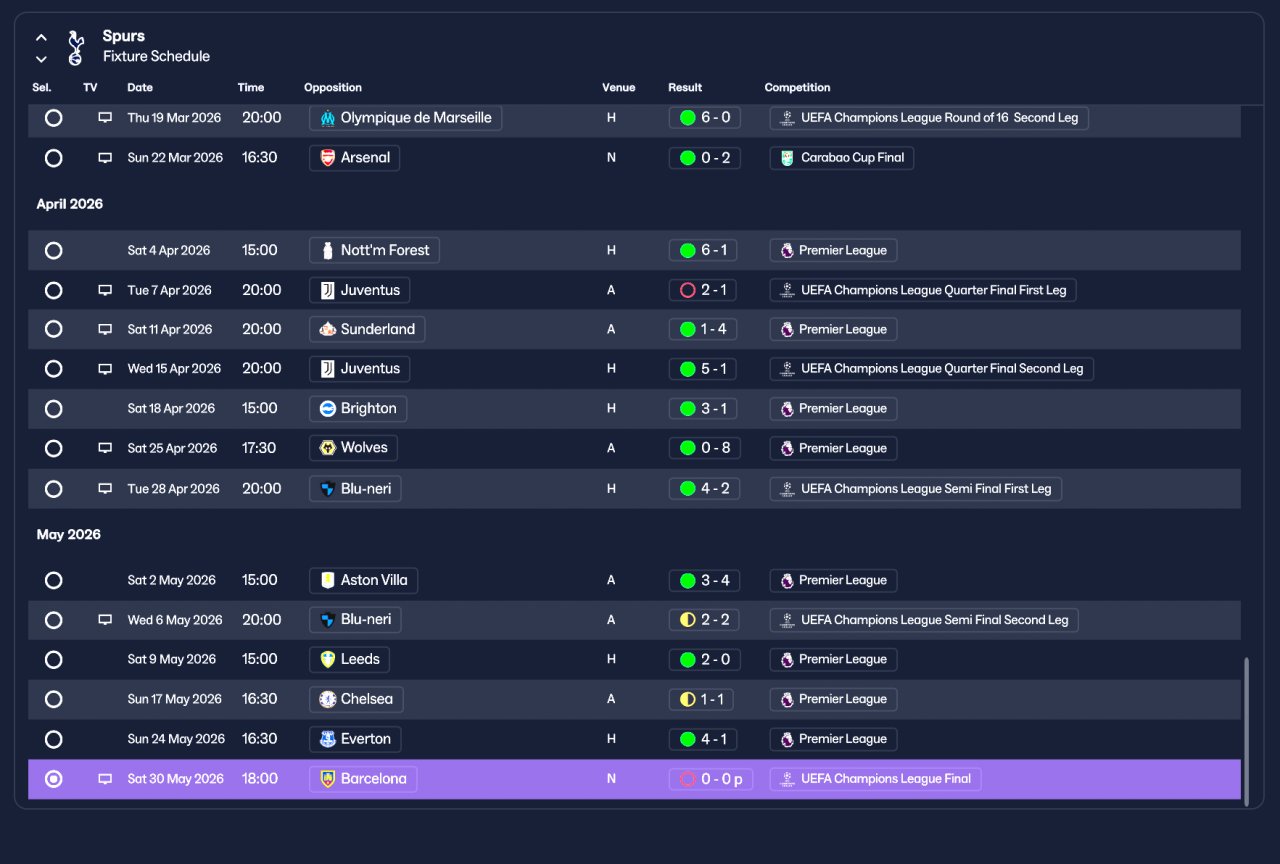Click the Carabao Cup competition icon

[x=787, y=158]
